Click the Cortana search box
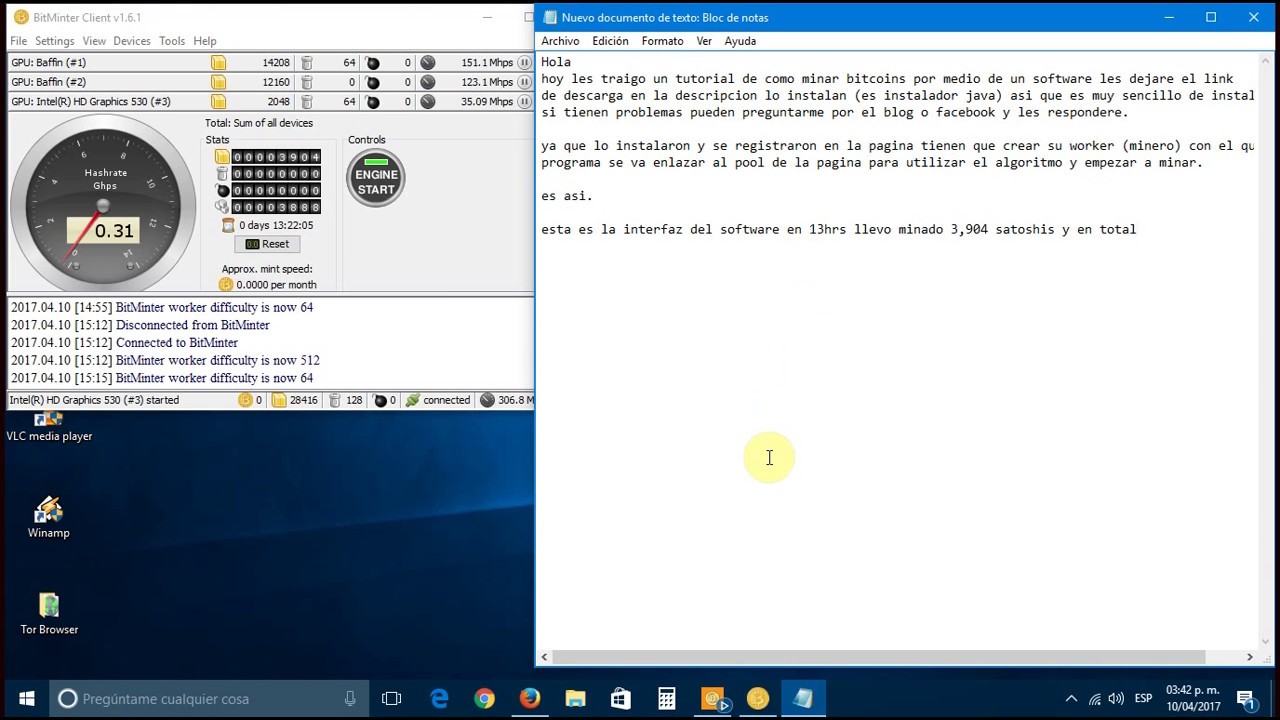Viewport: 1280px width, 720px height. pyautogui.click(x=209, y=699)
